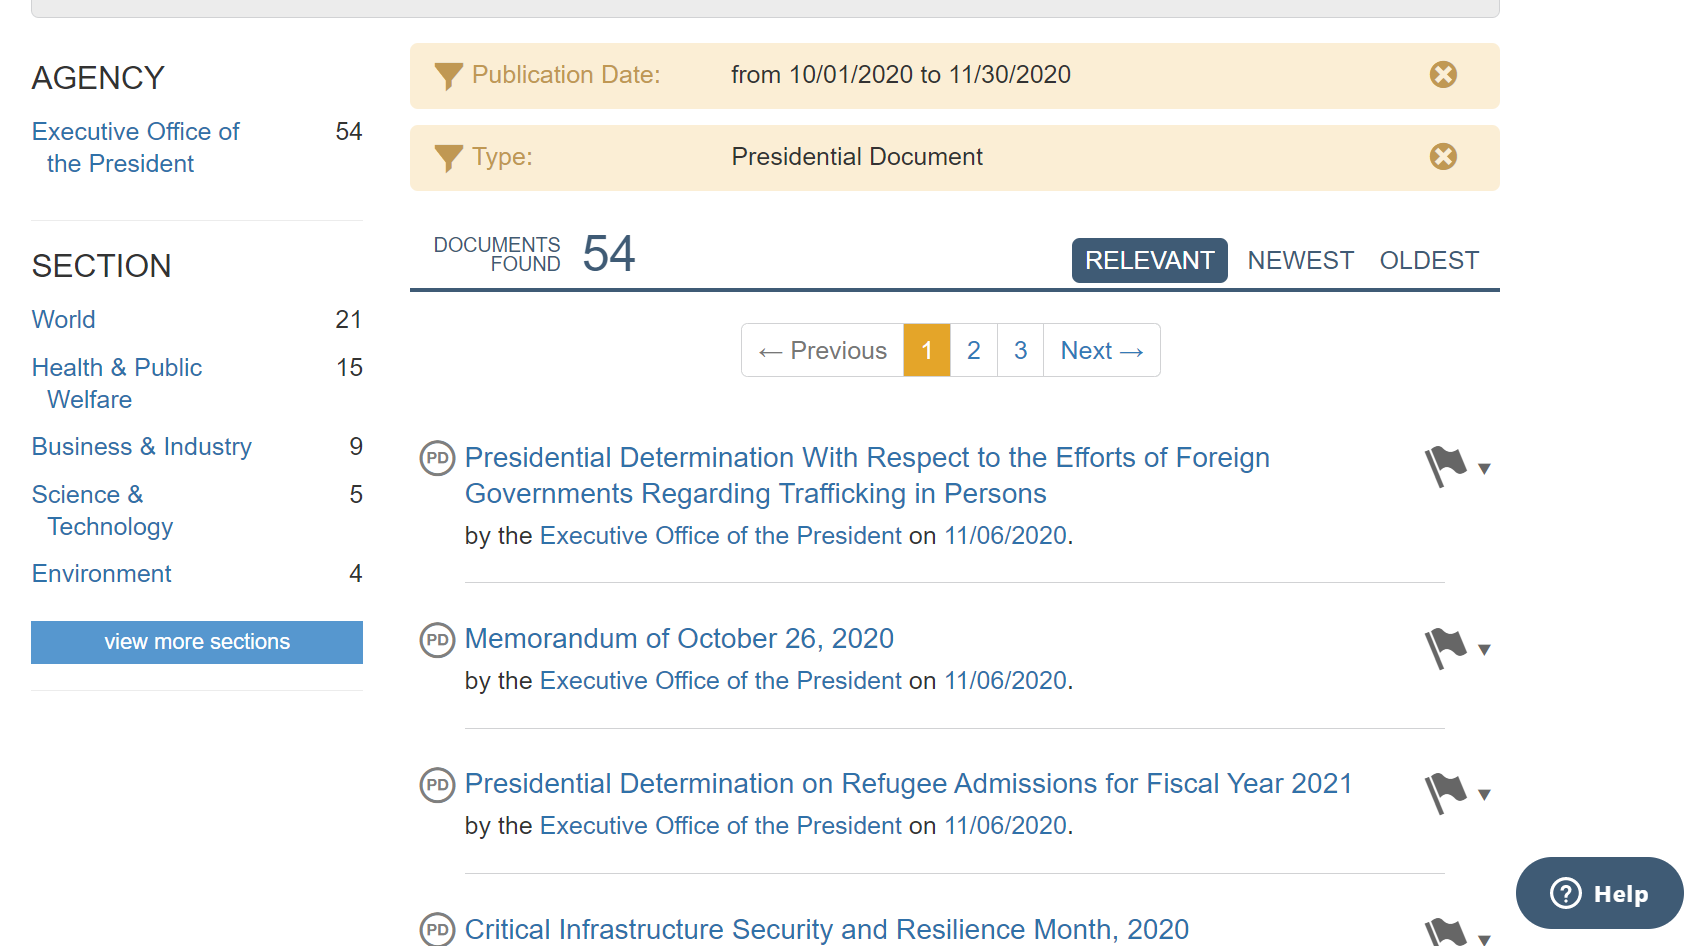Click the date range from 10/01/2020 to 11/30/2020
This screenshot has height=946, width=1688.
coord(901,75)
